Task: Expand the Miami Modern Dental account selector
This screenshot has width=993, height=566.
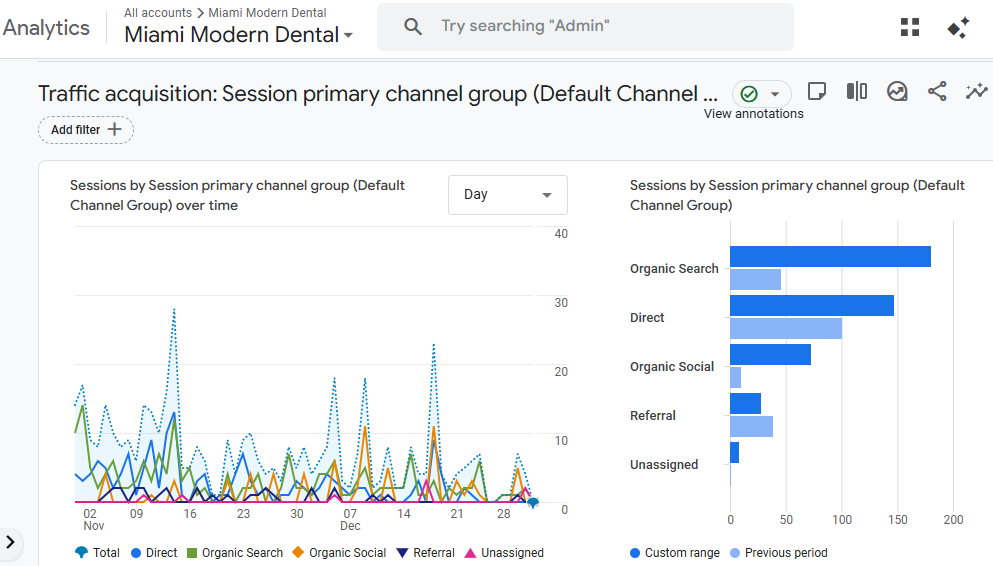Action: coord(238,35)
